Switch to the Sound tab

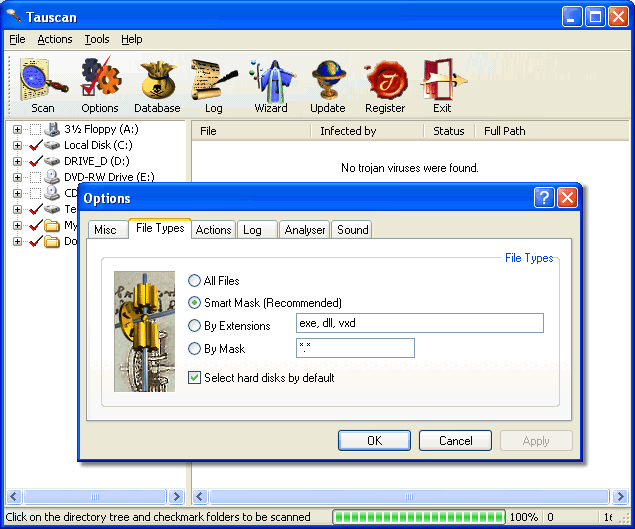coord(353,230)
